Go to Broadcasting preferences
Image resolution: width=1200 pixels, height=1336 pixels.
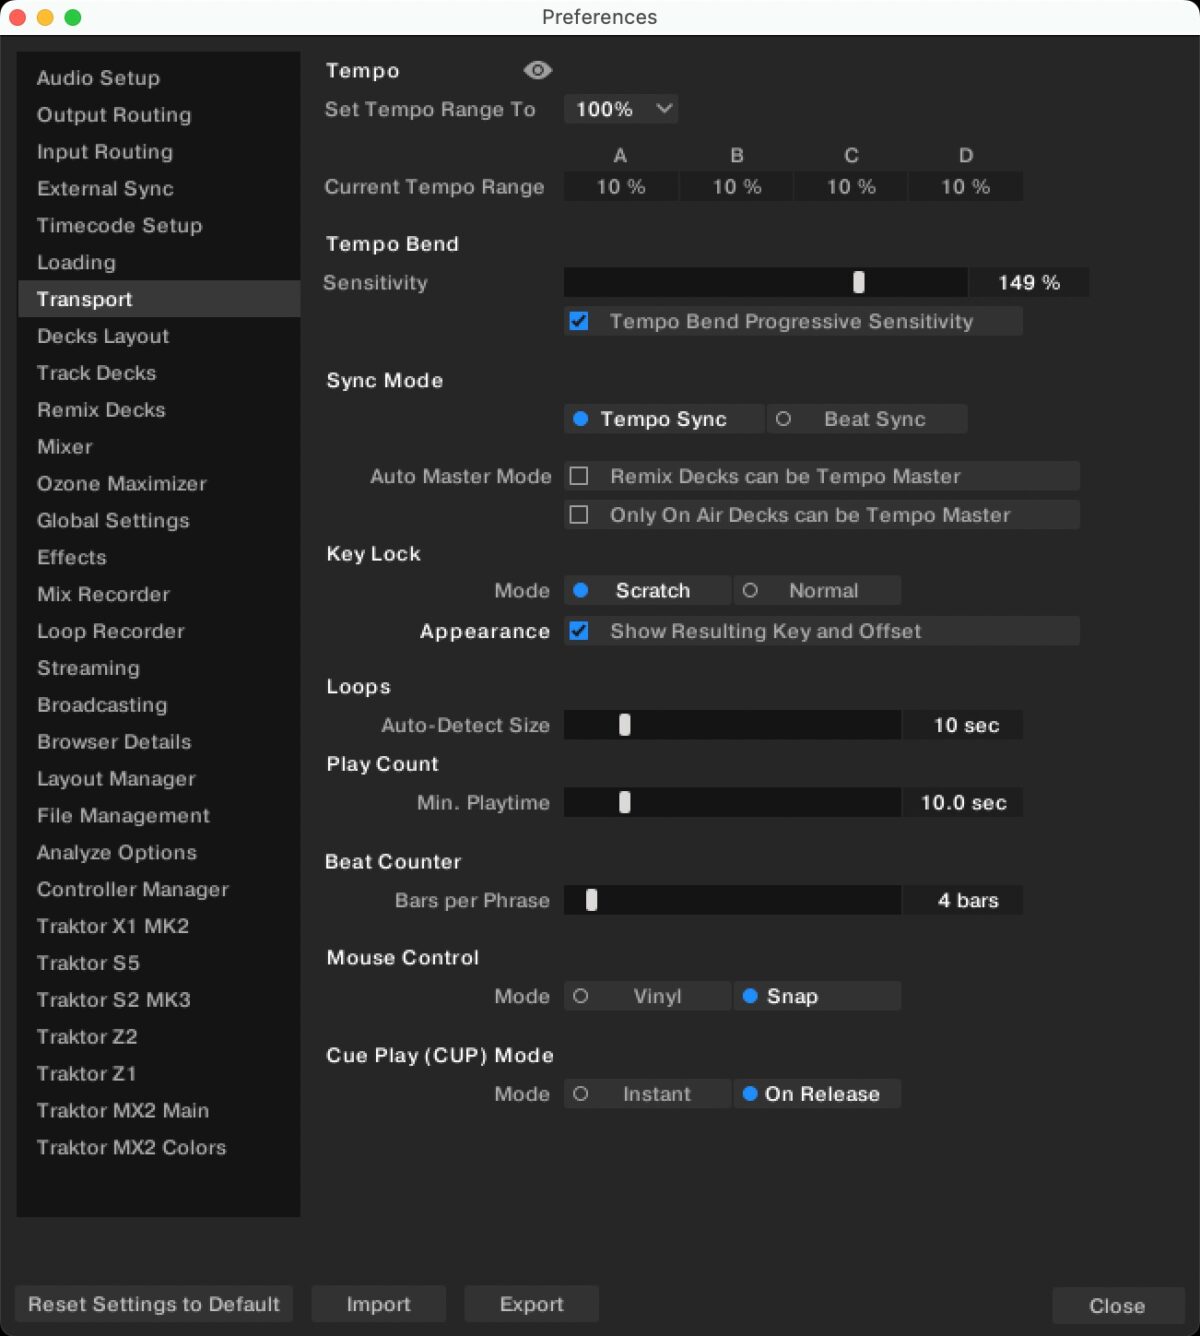[x=102, y=705]
